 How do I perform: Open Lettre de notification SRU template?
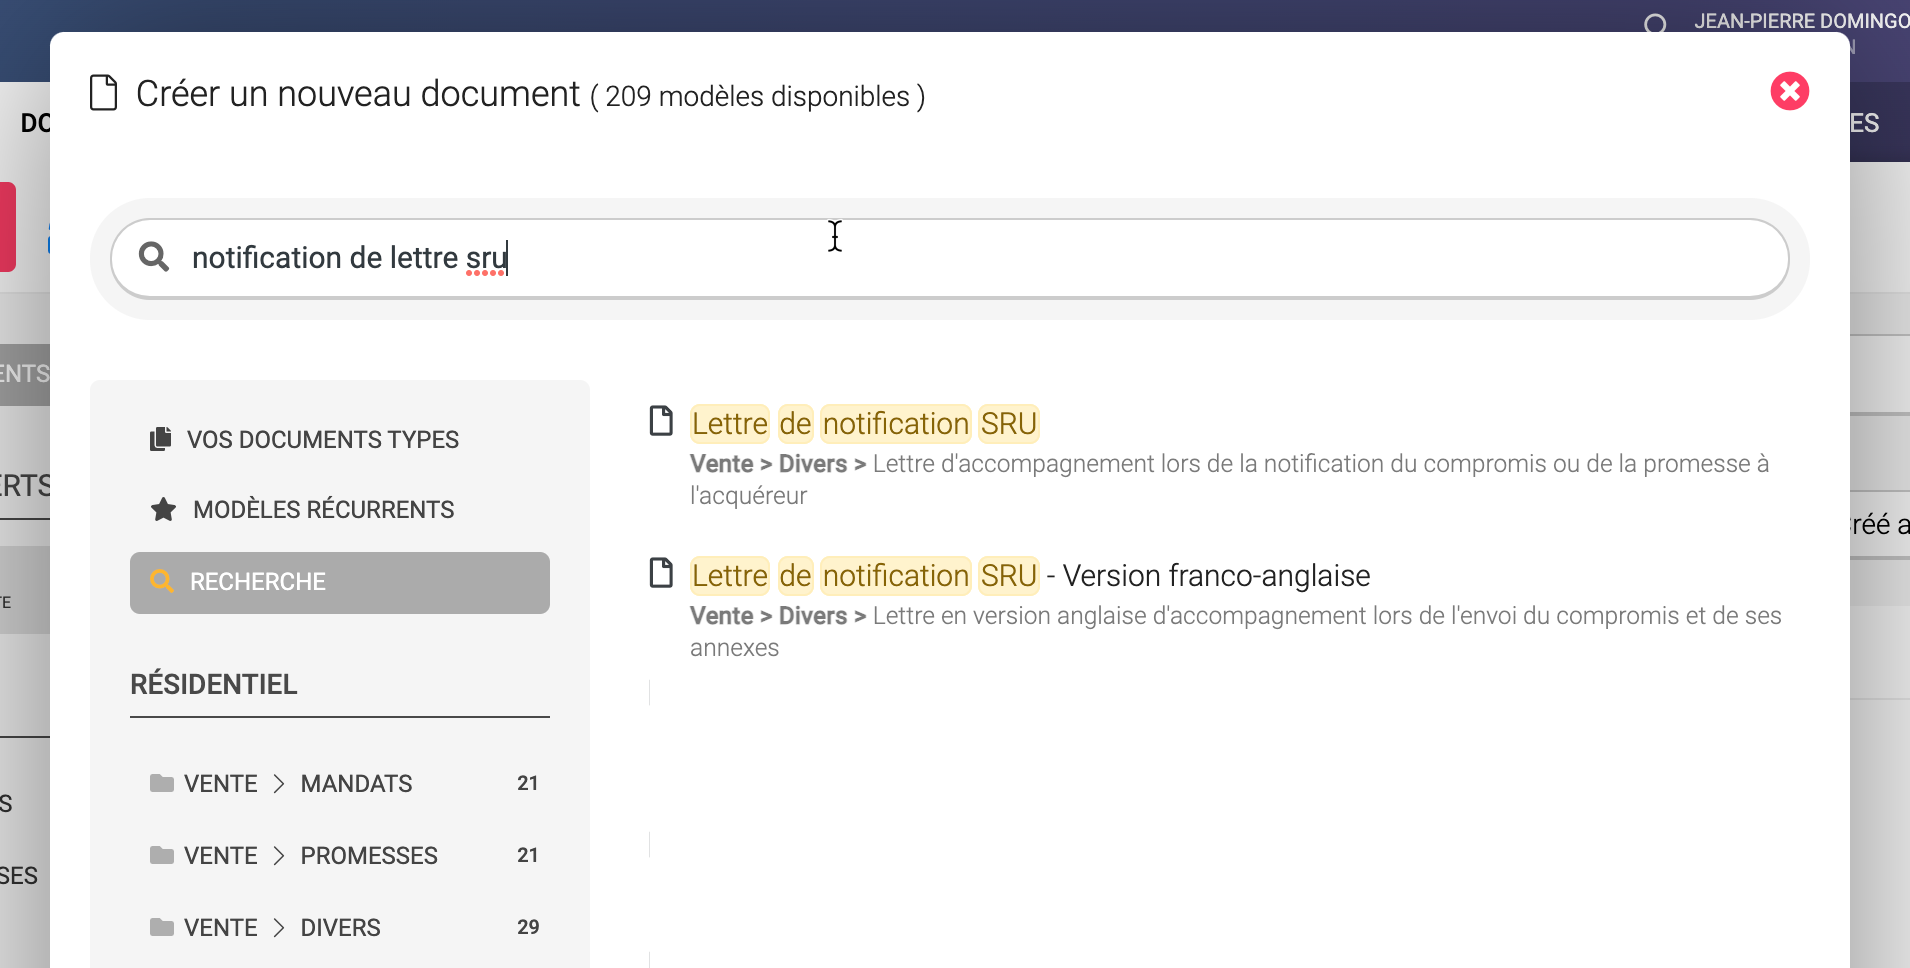(x=864, y=424)
